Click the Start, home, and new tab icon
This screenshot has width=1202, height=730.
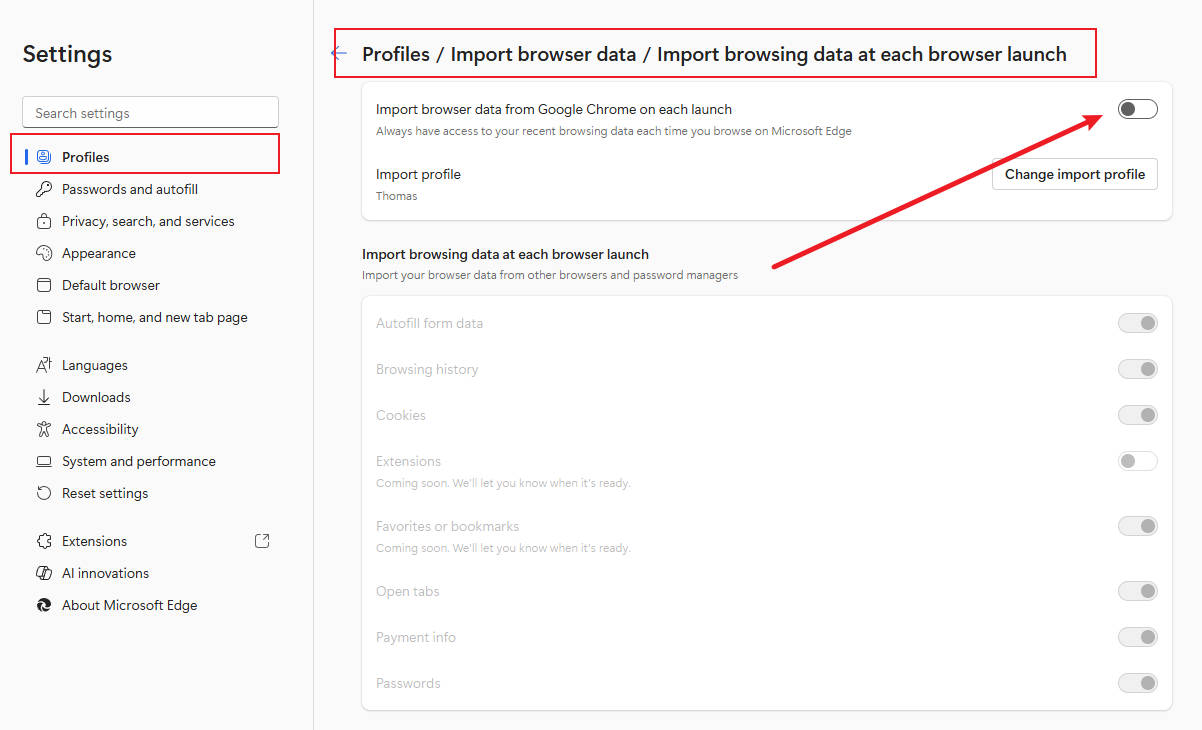point(43,317)
